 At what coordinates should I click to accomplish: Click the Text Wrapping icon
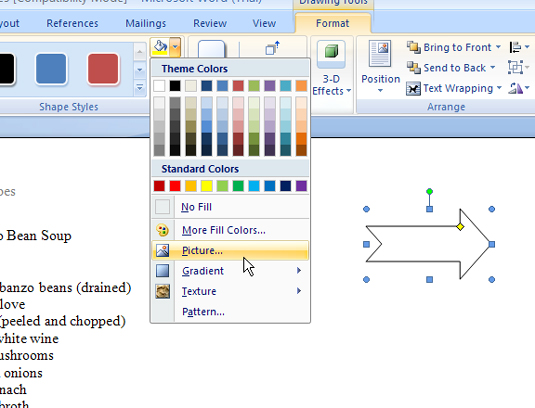coord(413,89)
